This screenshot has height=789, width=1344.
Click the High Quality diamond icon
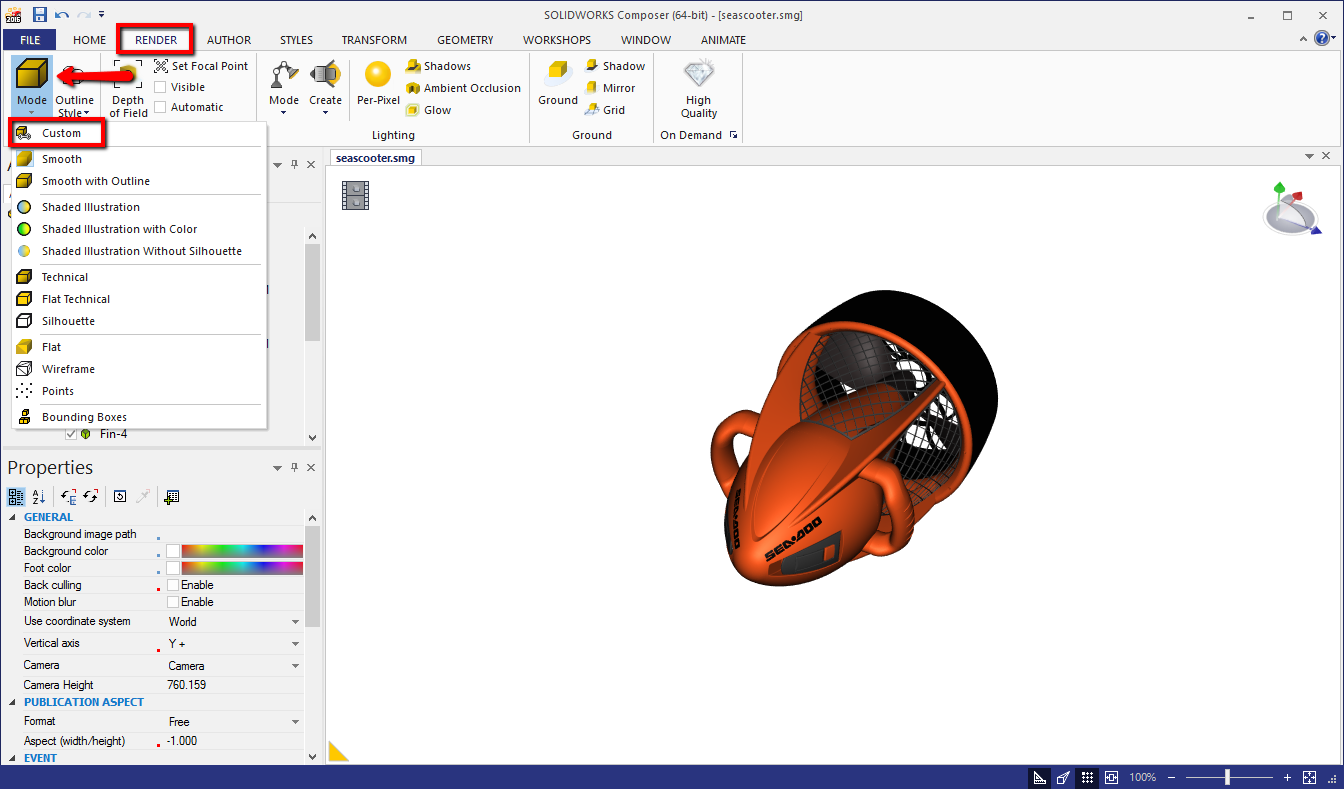point(698,74)
